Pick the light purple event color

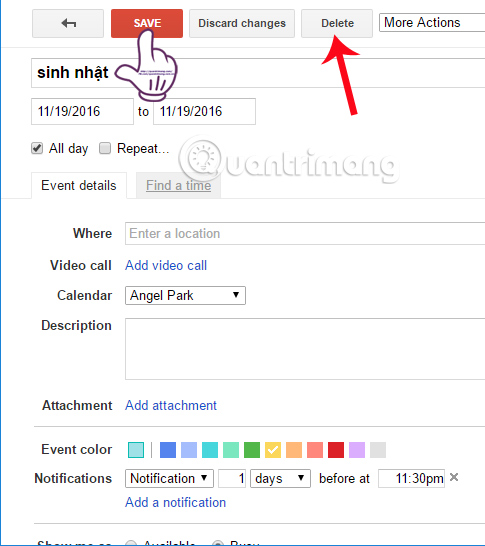coord(357,450)
